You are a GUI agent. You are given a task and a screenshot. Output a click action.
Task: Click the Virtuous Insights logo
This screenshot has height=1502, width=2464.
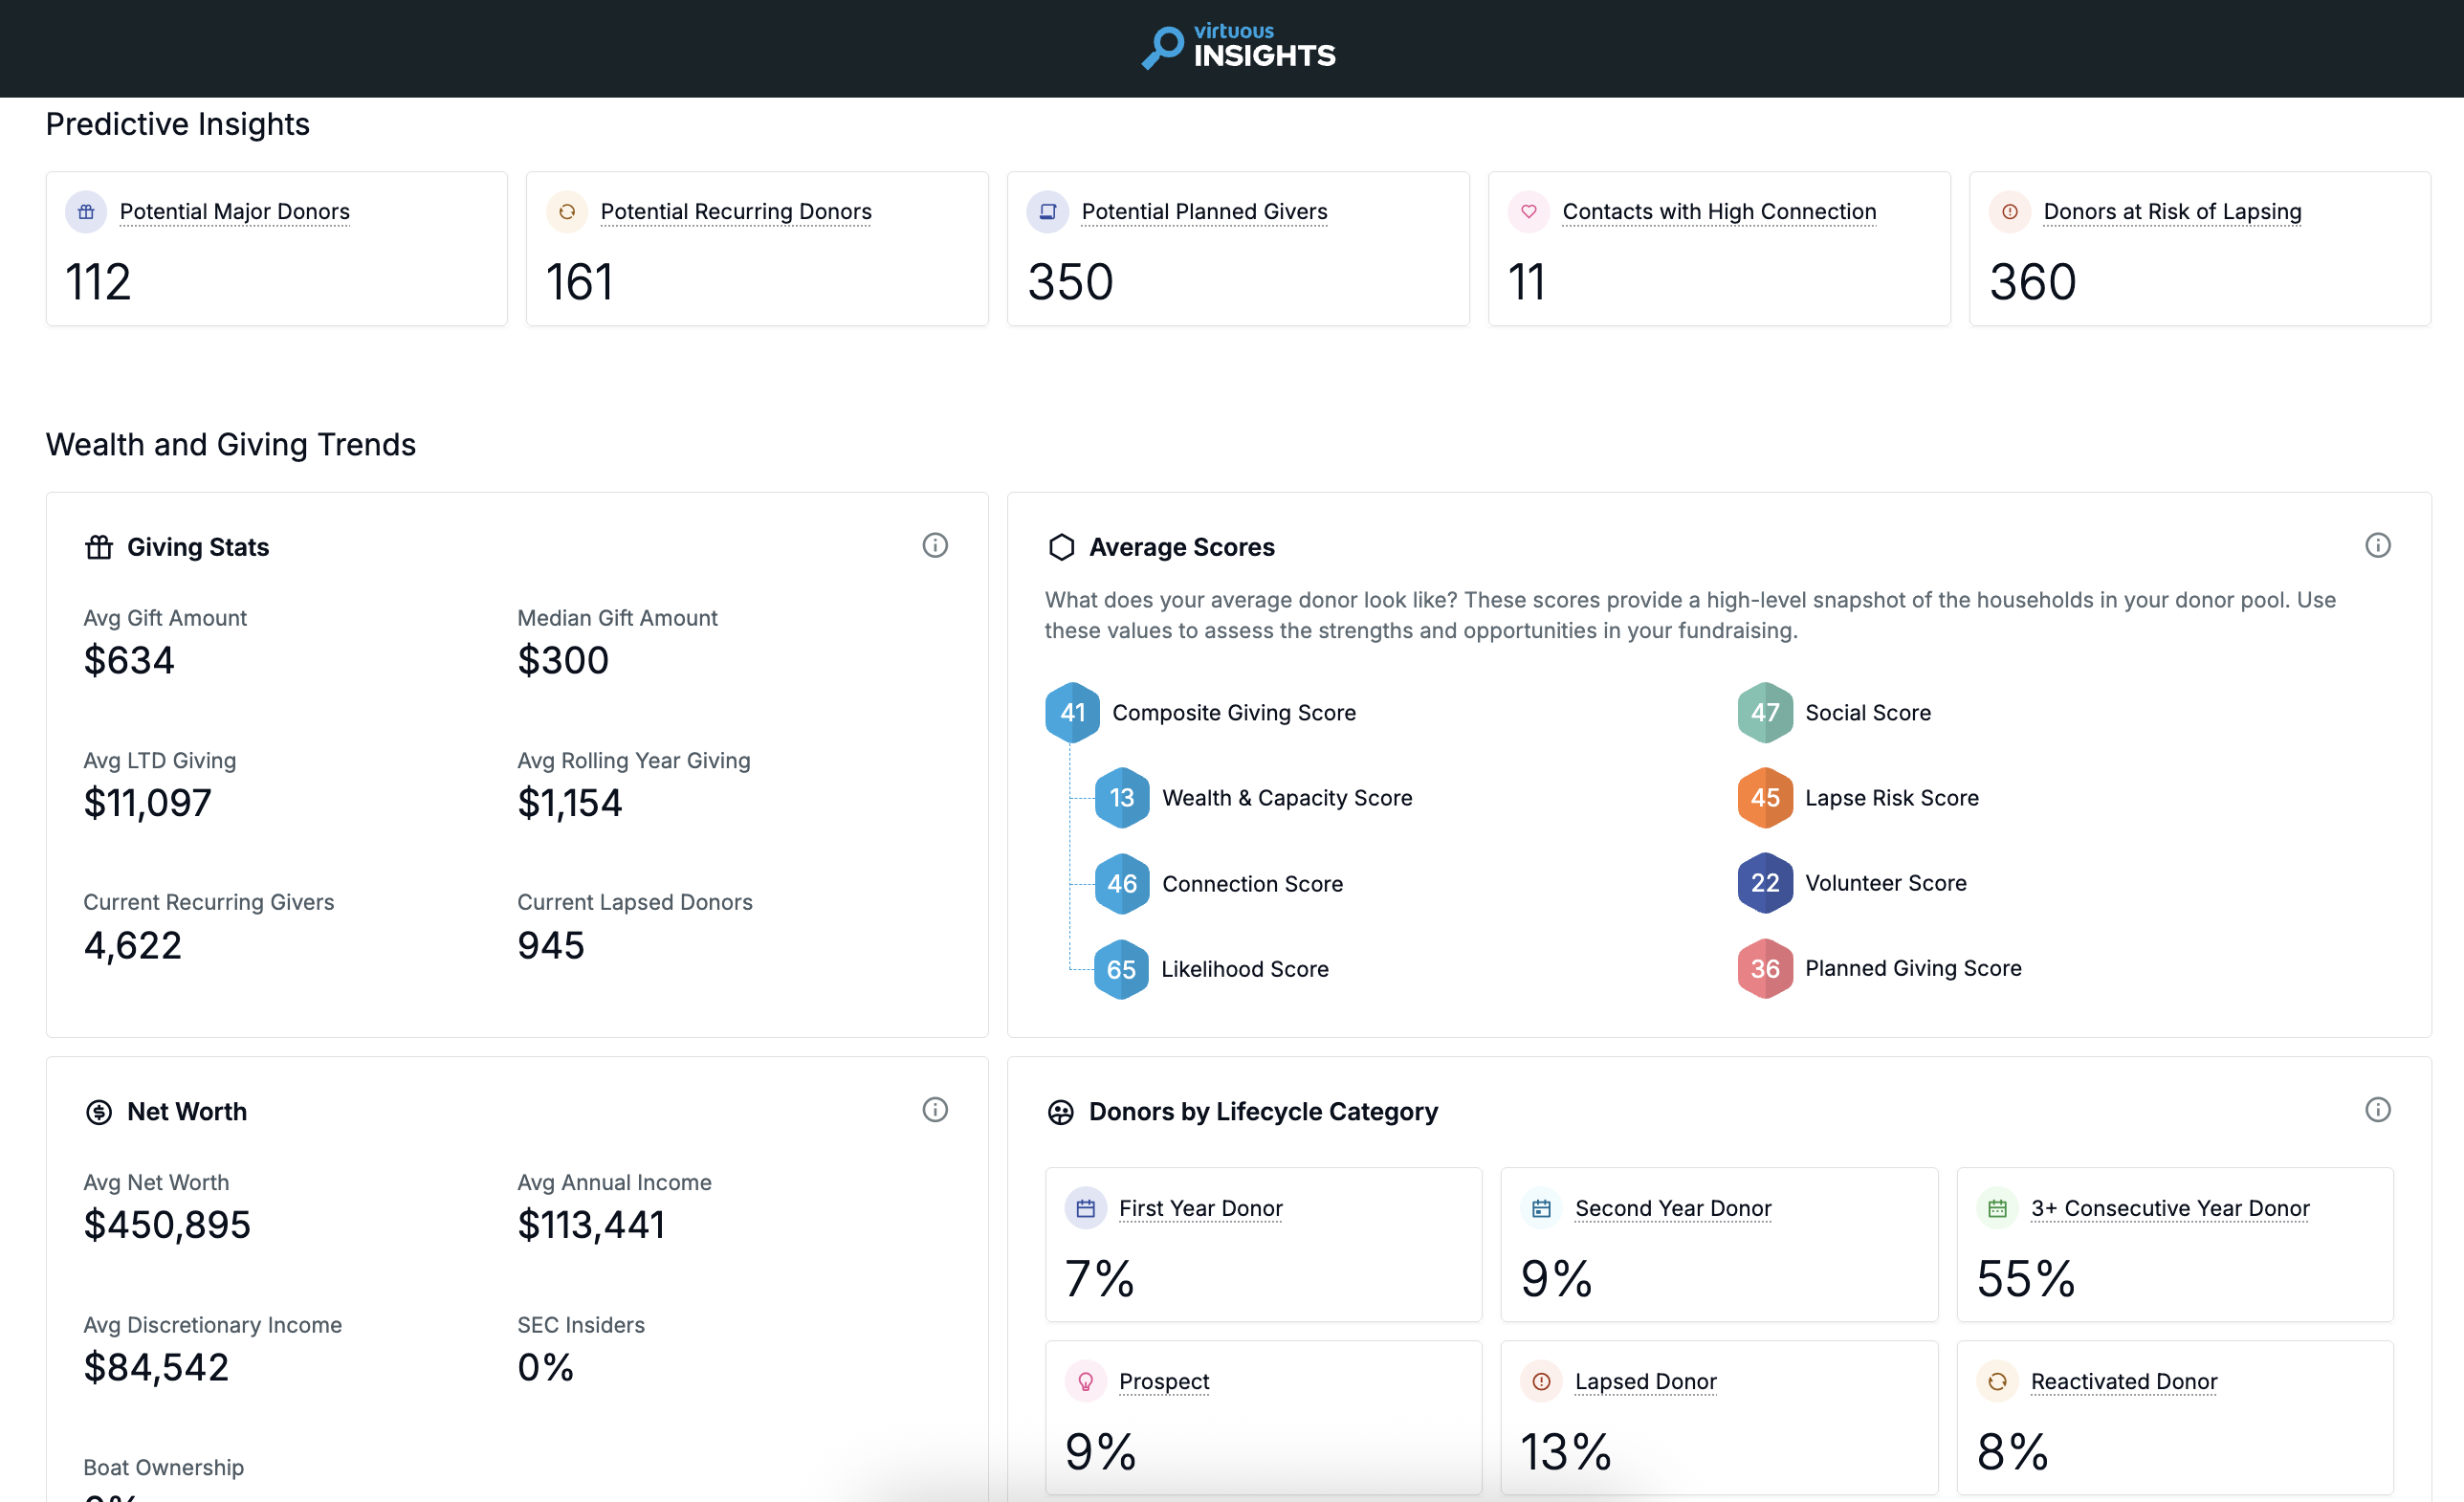1238,47
